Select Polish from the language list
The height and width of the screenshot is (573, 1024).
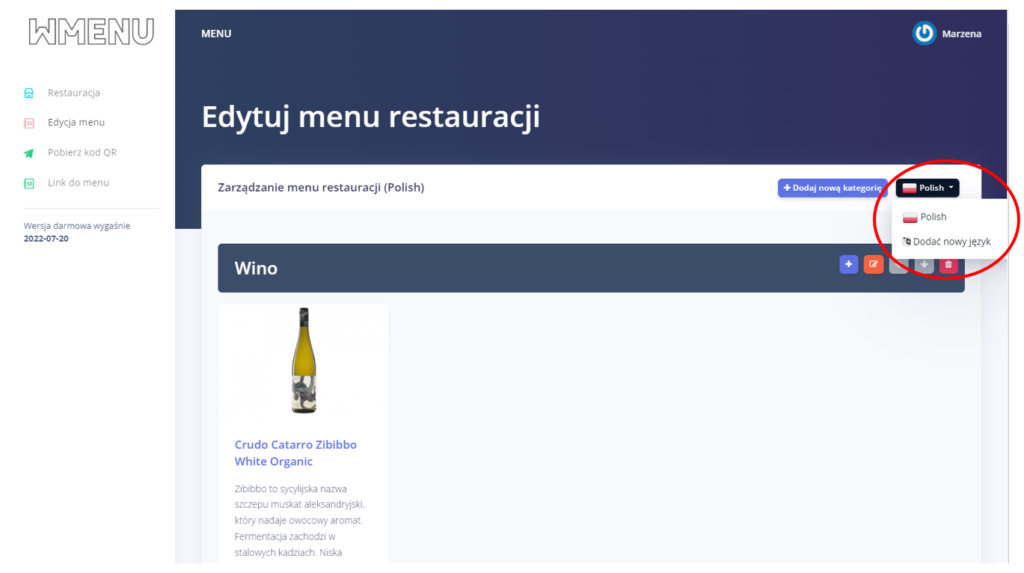[x=932, y=217]
